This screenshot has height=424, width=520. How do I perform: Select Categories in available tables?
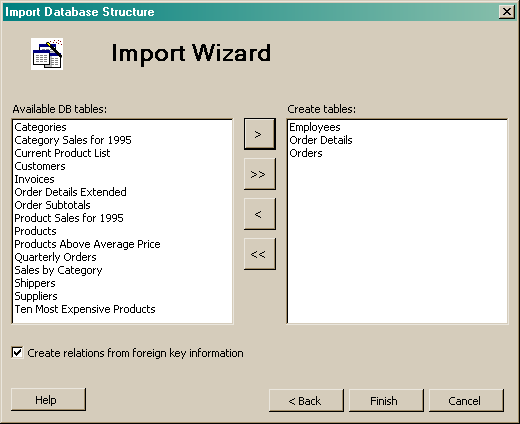click(x=40, y=127)
